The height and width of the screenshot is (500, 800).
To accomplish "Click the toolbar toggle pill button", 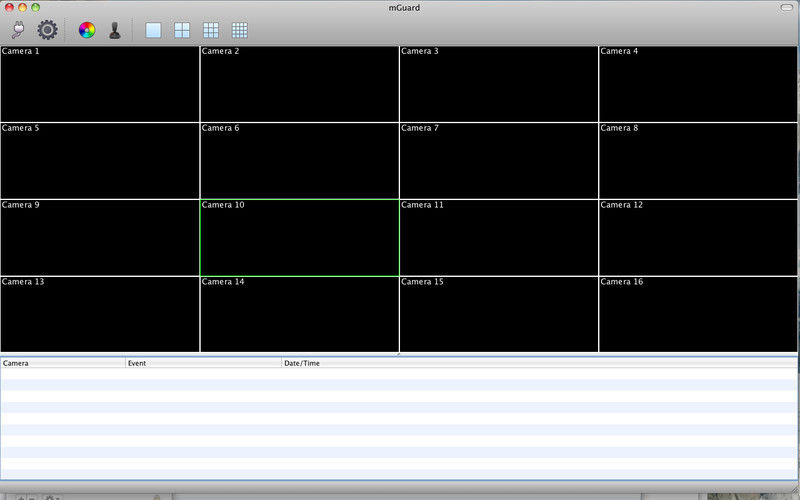I will click(x=787, y=7).
